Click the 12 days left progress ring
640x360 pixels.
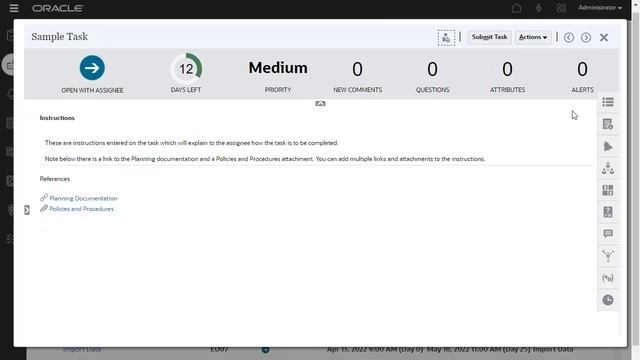186,69
